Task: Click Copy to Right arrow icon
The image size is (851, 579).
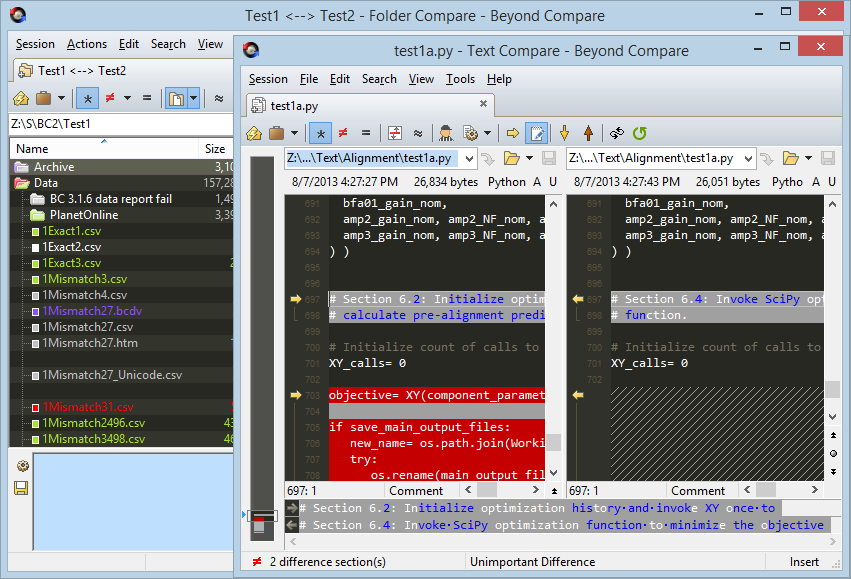Action: 513,133
